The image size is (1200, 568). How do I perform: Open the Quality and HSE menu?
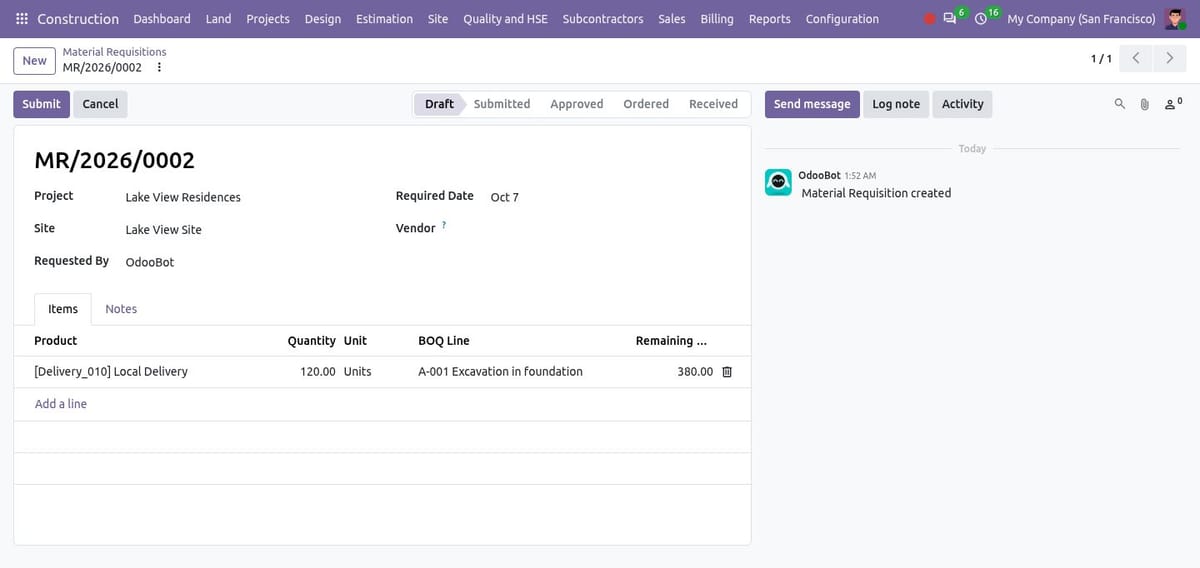pyautogui.click(x=505, y=19)
